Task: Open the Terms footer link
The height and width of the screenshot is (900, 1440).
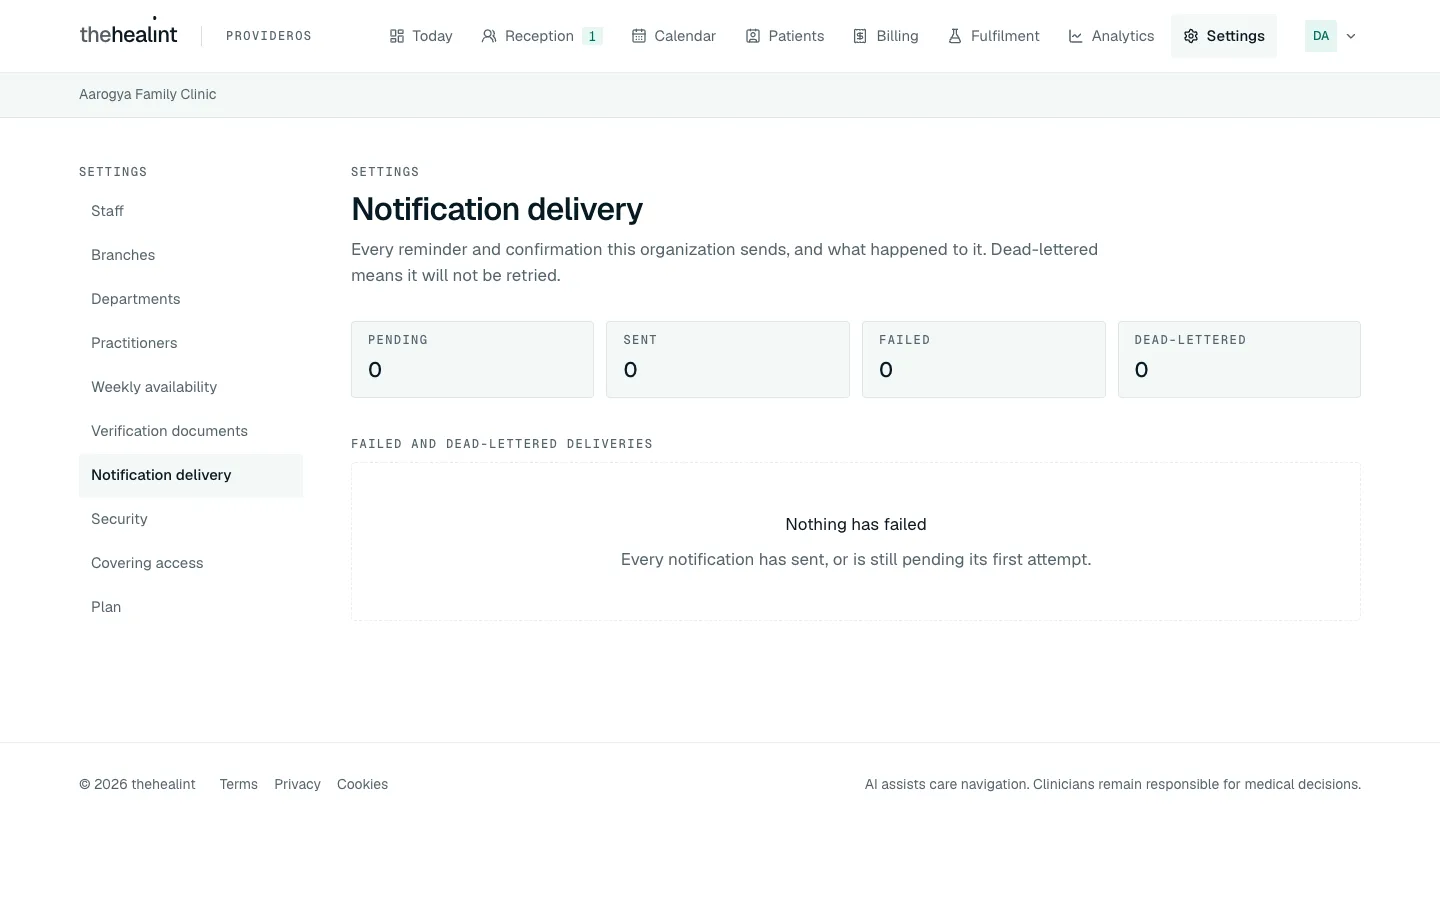Action: [239, 784]
